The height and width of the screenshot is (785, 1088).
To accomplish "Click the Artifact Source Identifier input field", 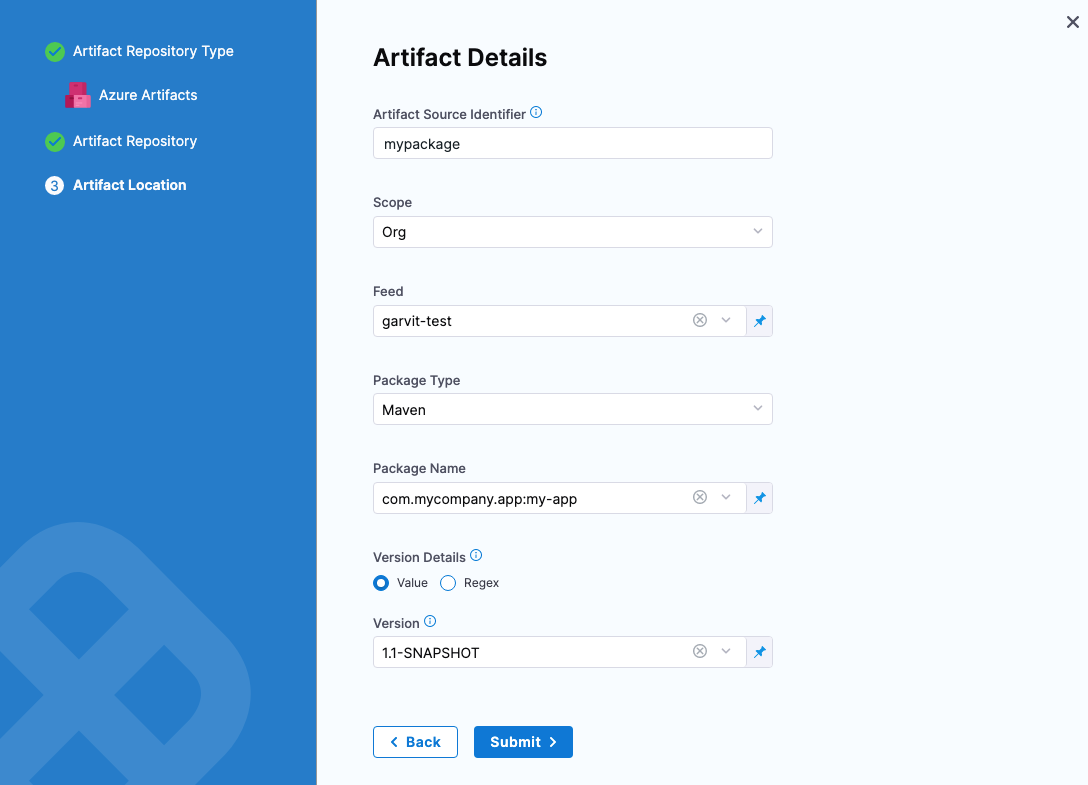I will tap(572, 143).
